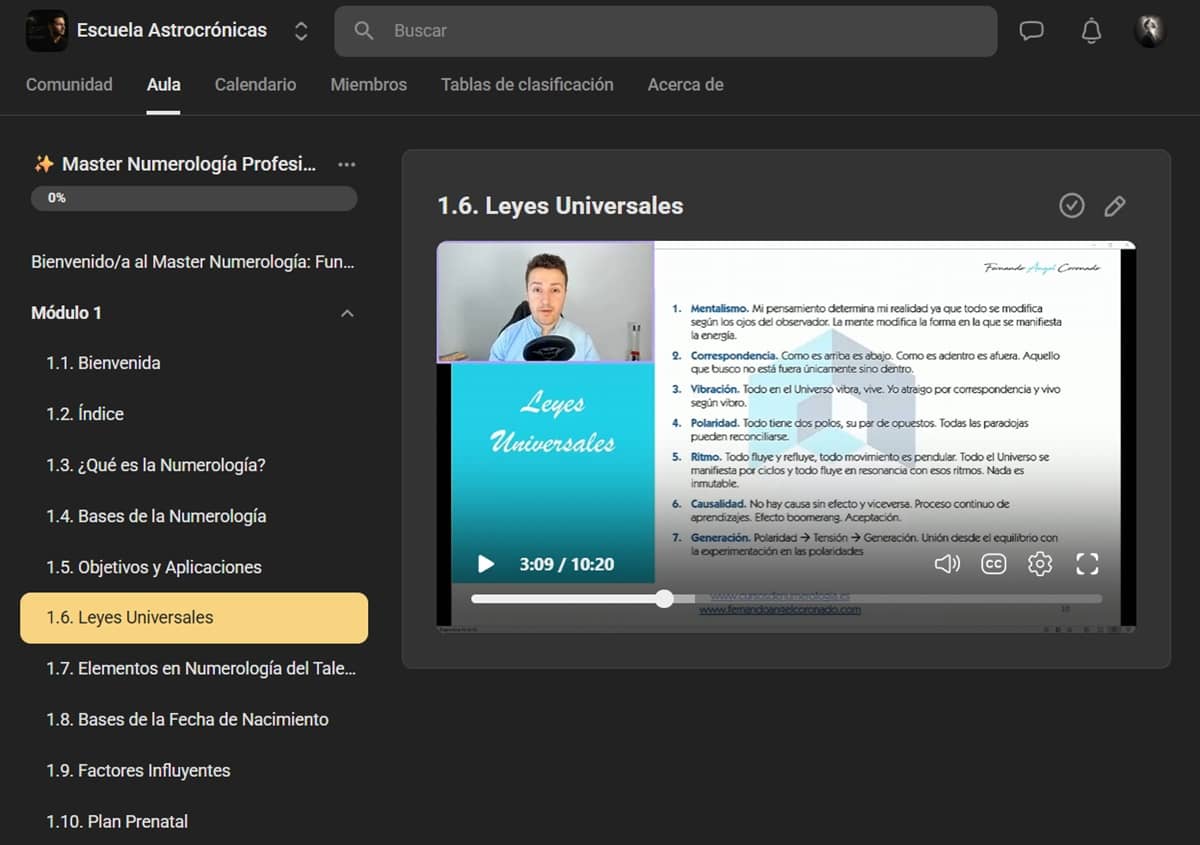Mark lesson as complete with checkmark

point(1071,206)
